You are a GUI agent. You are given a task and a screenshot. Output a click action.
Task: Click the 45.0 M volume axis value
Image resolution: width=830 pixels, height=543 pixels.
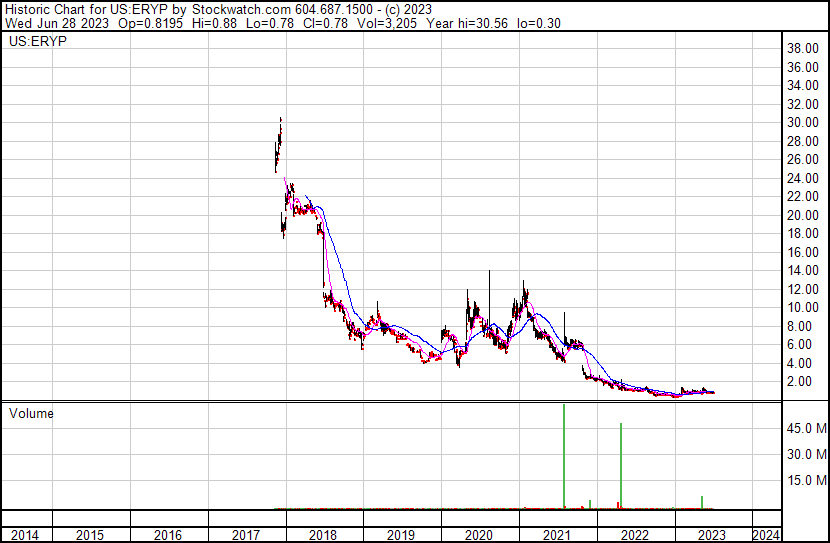[x=807, y=428]
